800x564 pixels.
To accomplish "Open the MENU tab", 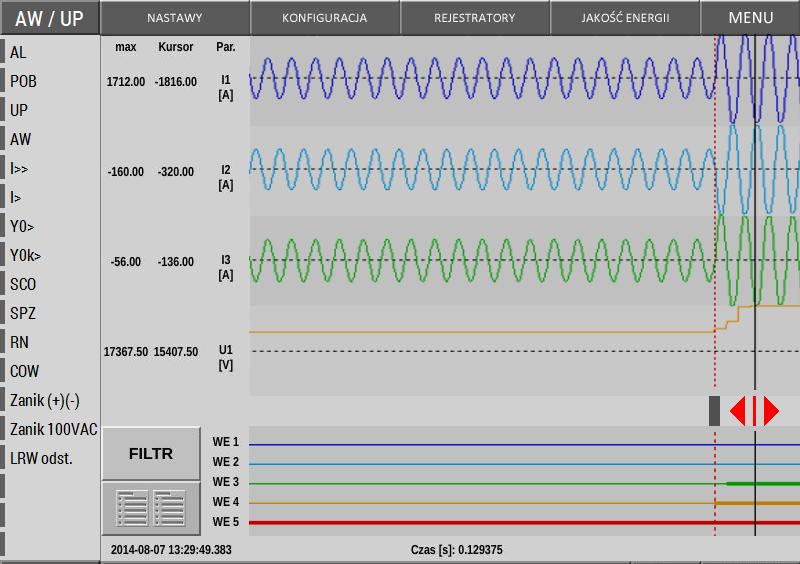I will coord(751,18).
